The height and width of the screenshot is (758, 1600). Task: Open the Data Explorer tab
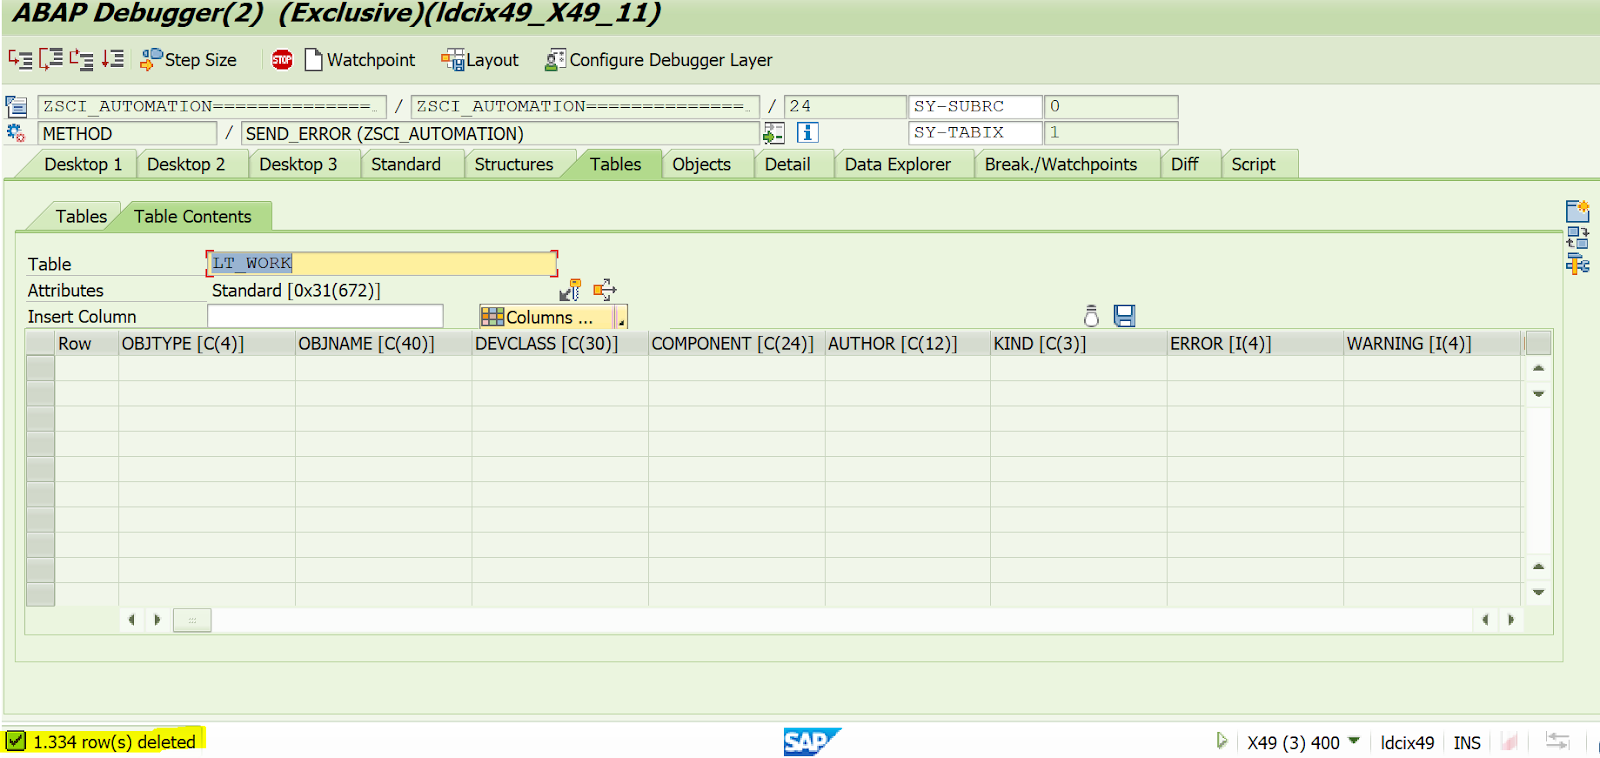[898, 164]
